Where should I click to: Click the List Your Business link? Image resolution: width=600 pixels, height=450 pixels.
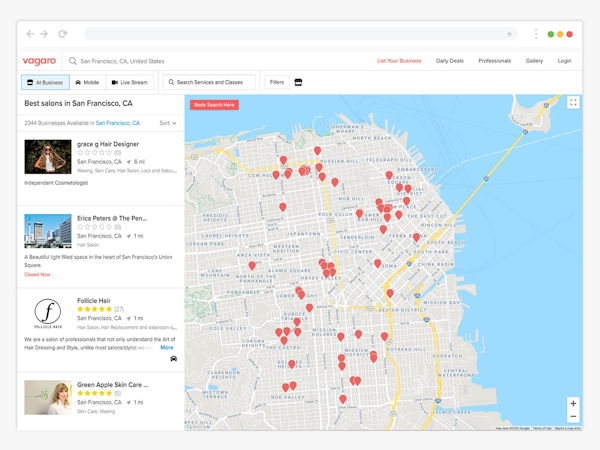(x=399, y=61)
